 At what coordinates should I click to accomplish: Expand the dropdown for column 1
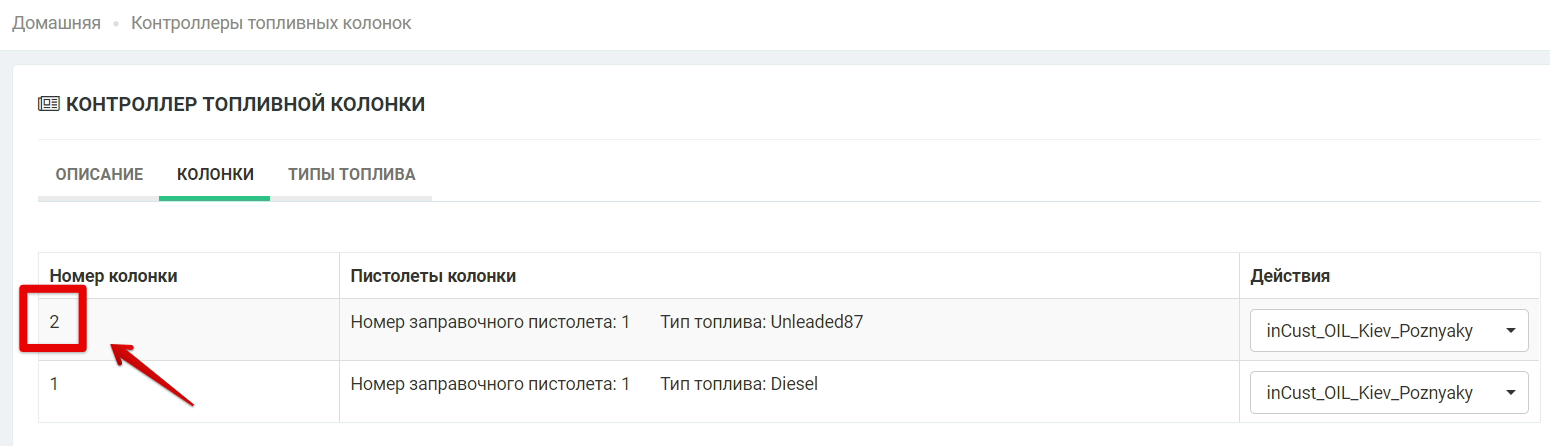coord(1388,393)
